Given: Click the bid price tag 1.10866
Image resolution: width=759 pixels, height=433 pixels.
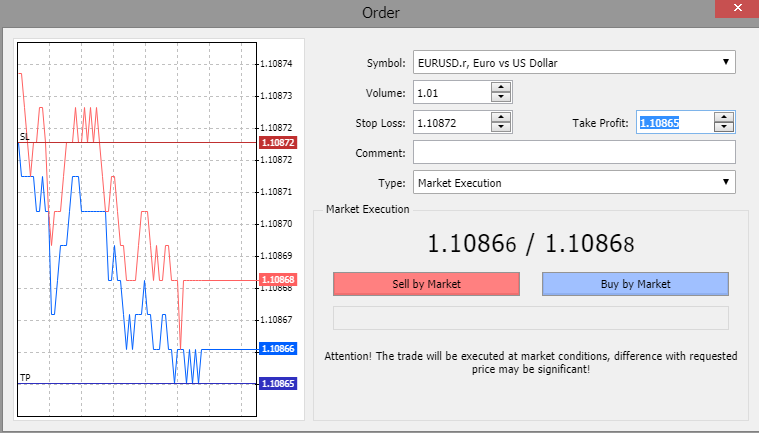Looking at the screenshot, I should coord(278,349).
